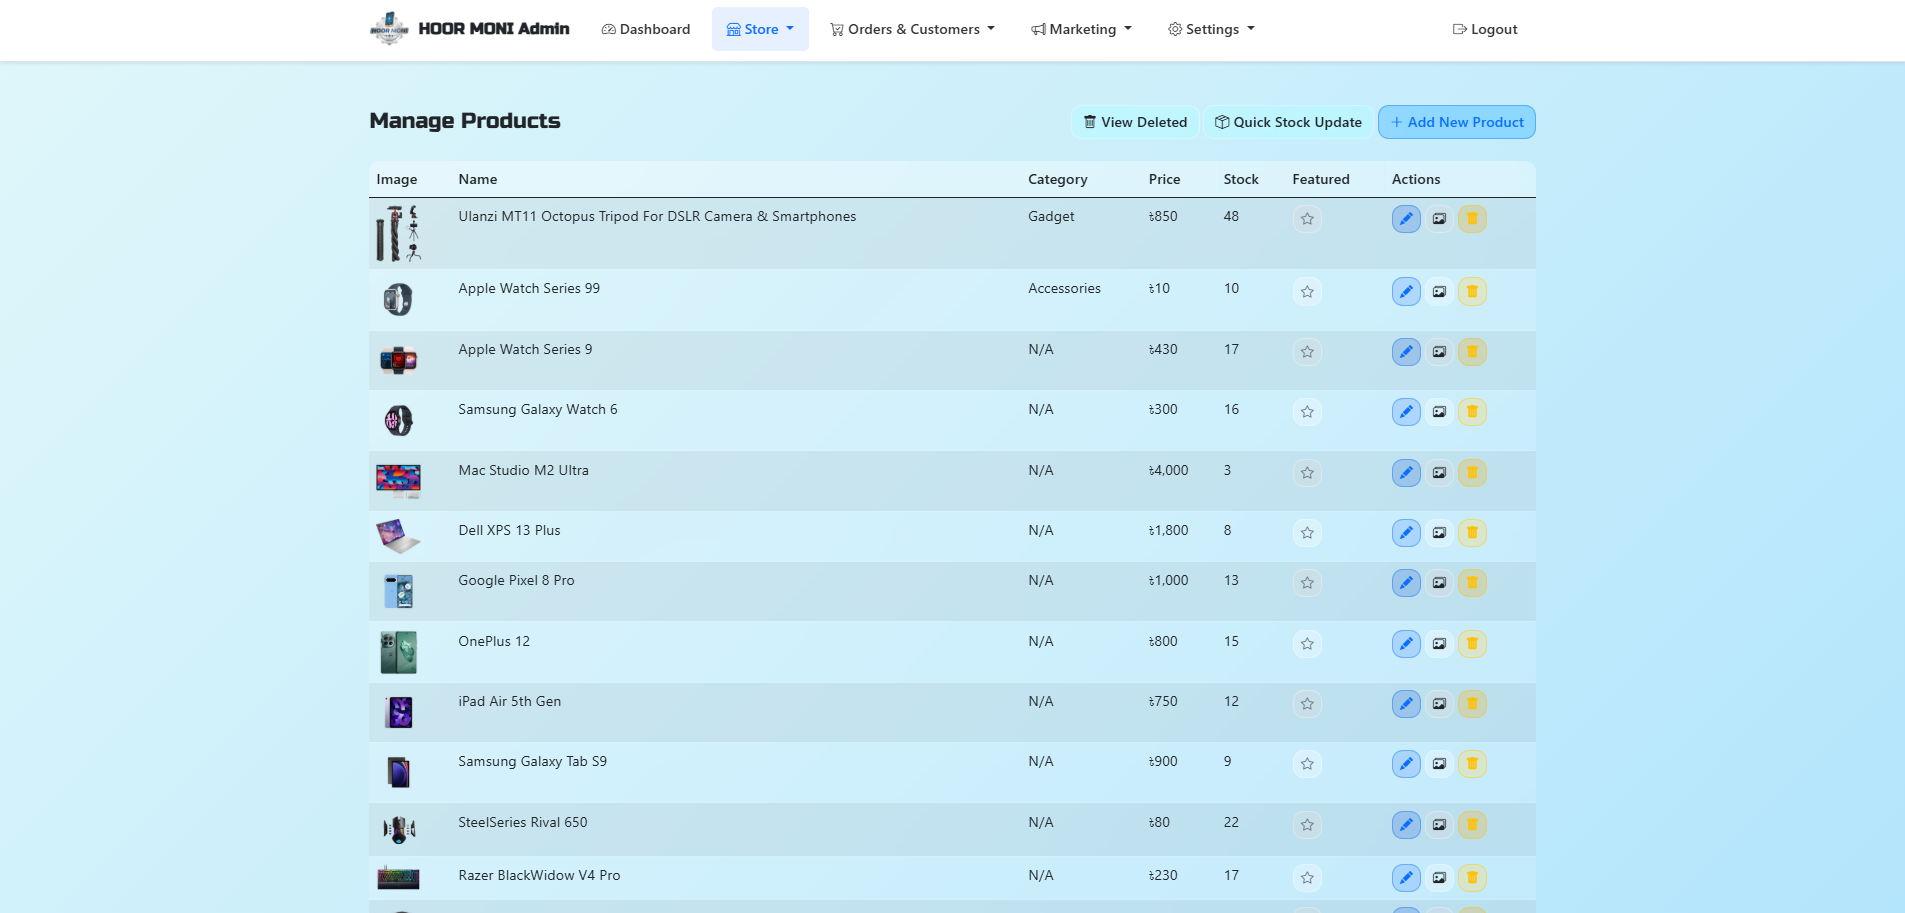The height and width of the screenshot is (913, 1905).
Task: Edit the Dell XPS 13 Plus product
Action: click(1406, 533)
